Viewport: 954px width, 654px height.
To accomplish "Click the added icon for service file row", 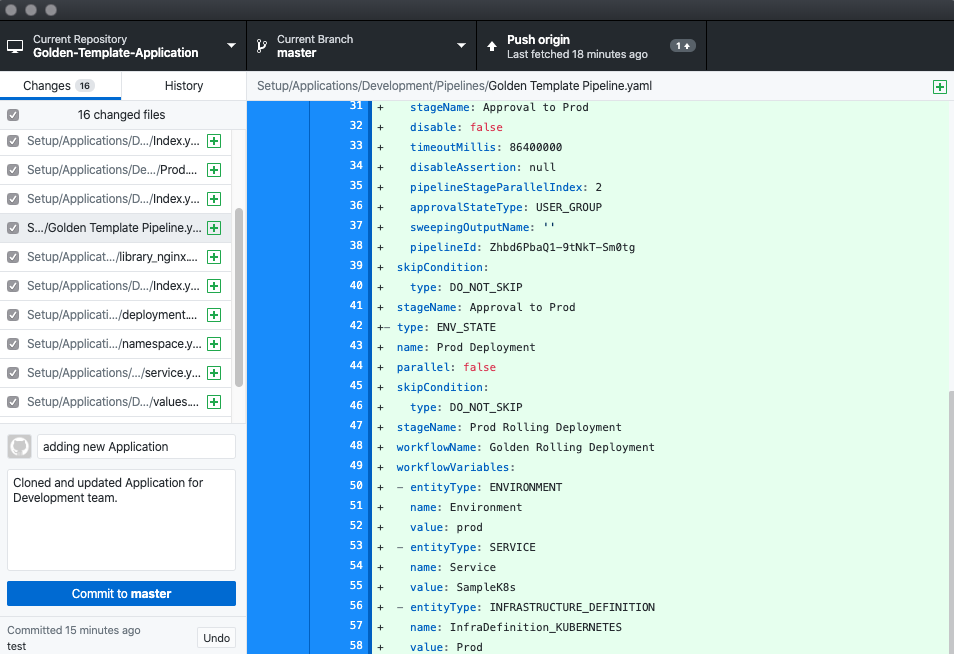I will click(214, 373).
